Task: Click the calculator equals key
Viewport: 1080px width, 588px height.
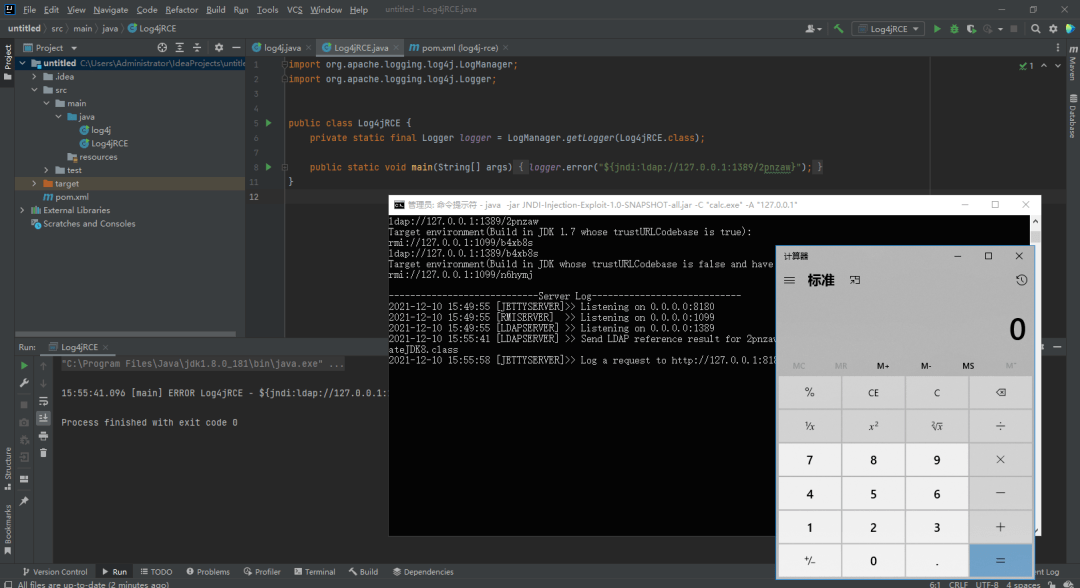Action: click(x=1000, y=561)
